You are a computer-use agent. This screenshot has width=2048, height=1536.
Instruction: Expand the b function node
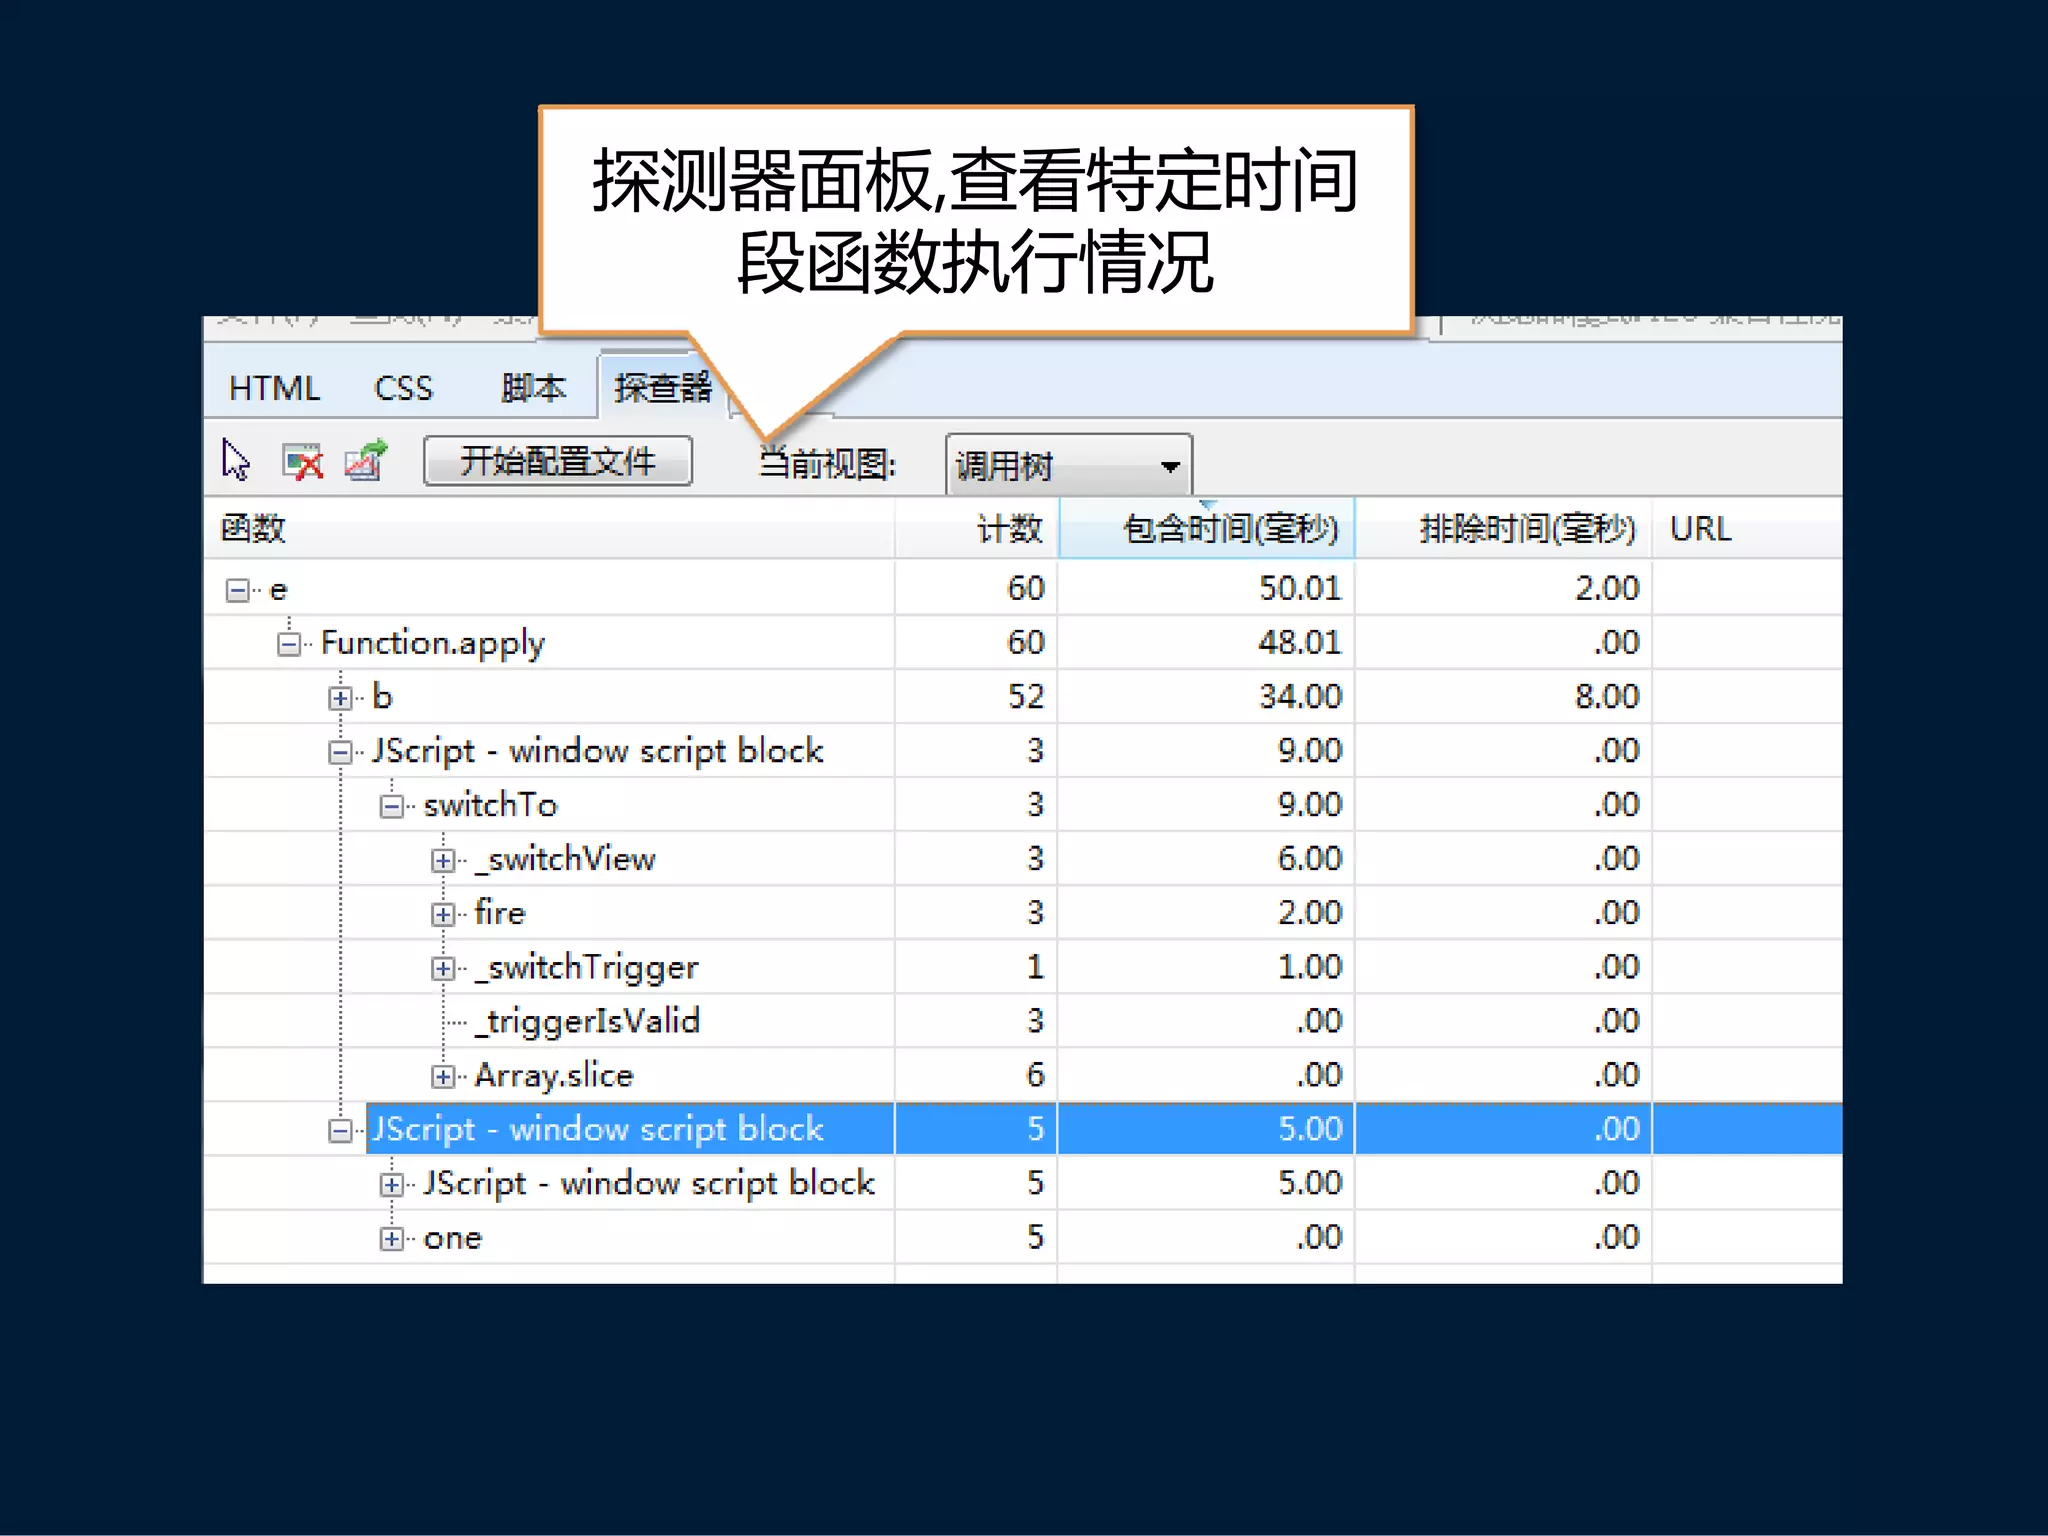point(340,698)
